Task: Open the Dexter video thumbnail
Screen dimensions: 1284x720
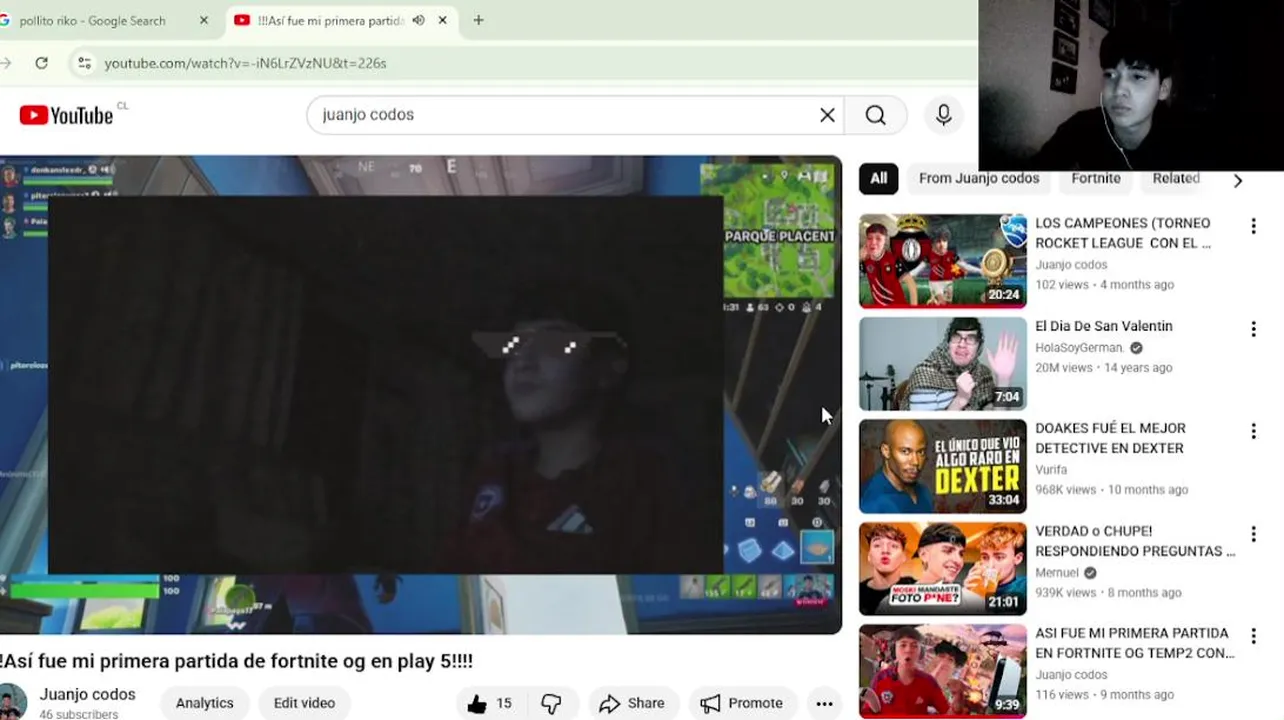Action: (943, 466)
